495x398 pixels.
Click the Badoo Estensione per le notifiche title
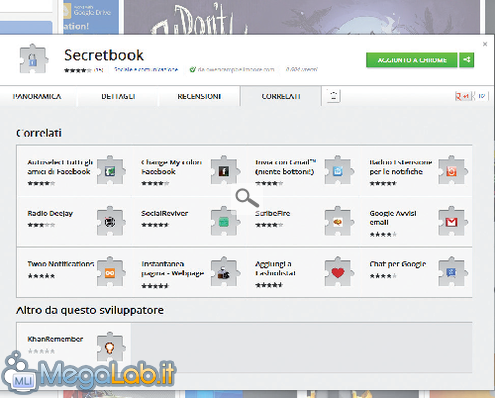tap(401, 167)
